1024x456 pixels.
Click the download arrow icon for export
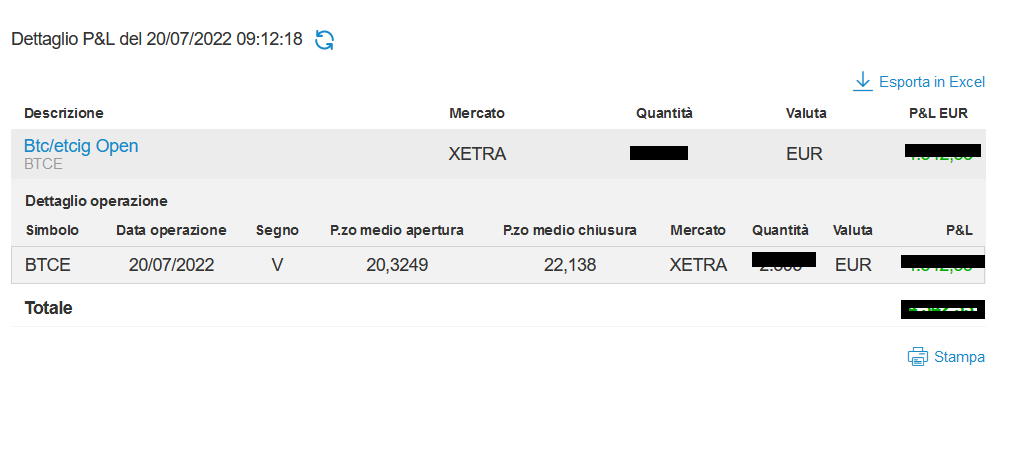coord(863,82)
